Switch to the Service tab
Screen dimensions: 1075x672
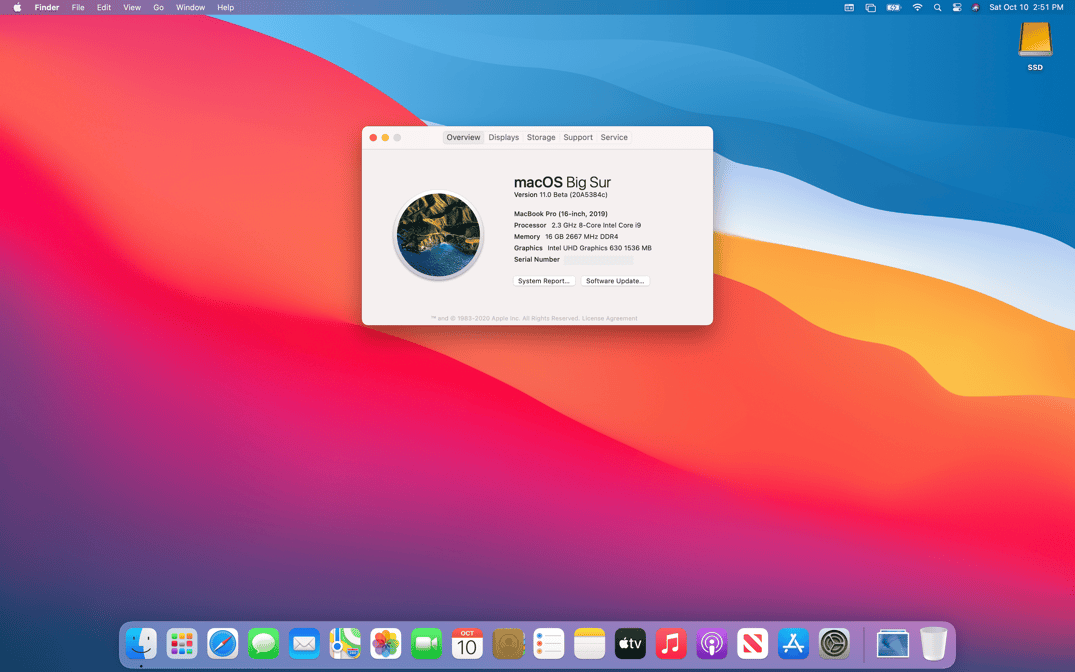614,137
